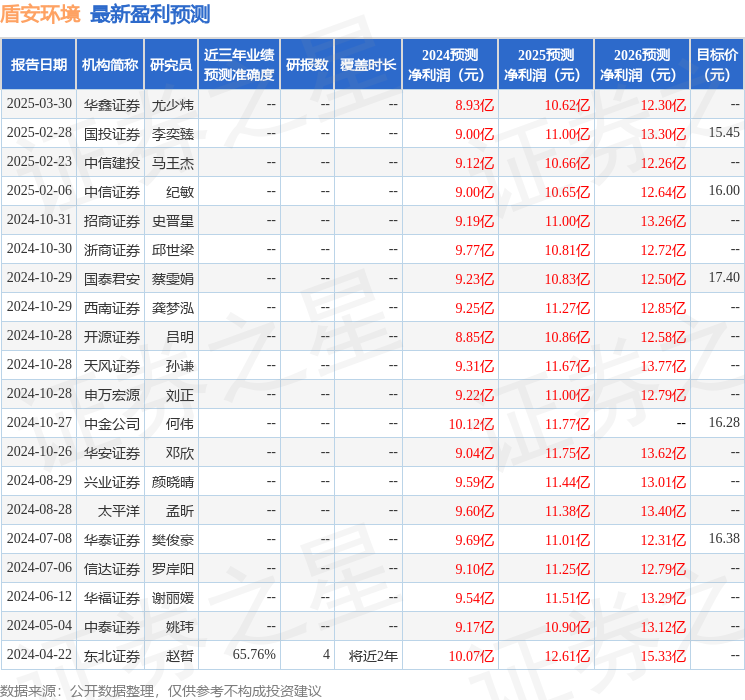Select the 国投证券 cell
The height and width of the screenshot is (700, 745).
(x=112, y=134)
